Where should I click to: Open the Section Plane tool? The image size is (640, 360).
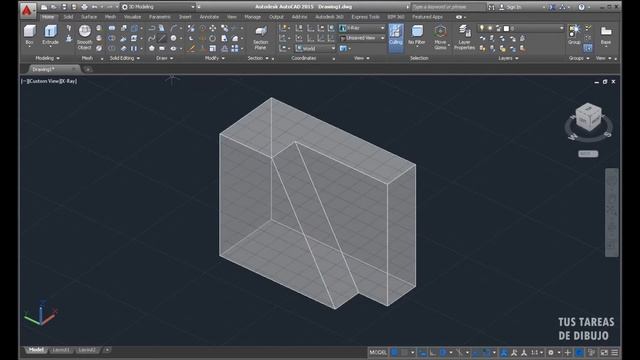260,38
